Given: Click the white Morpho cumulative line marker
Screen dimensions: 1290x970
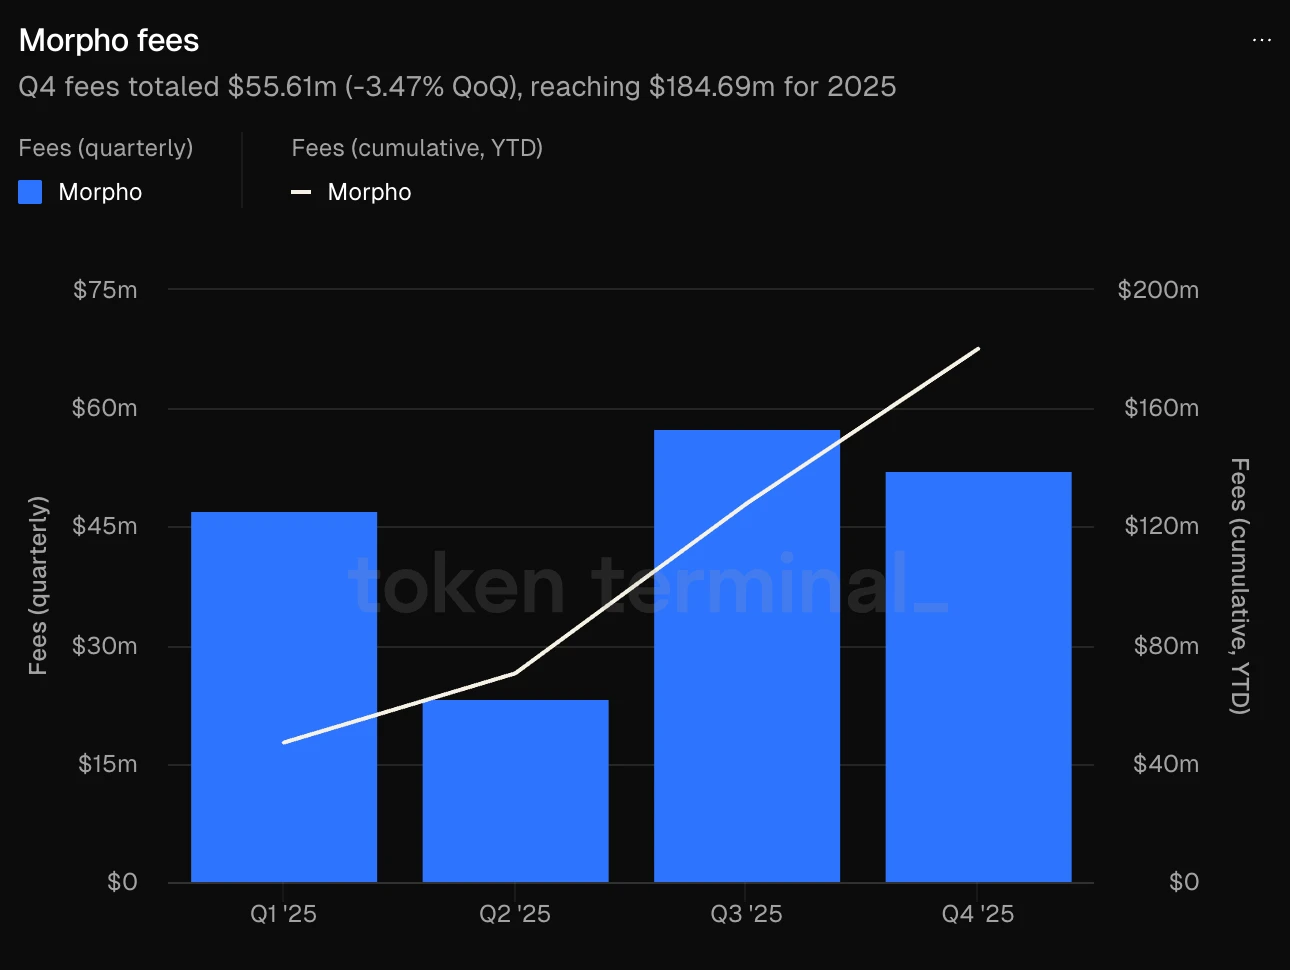Looking at the screenshot, I should (301, 192).
